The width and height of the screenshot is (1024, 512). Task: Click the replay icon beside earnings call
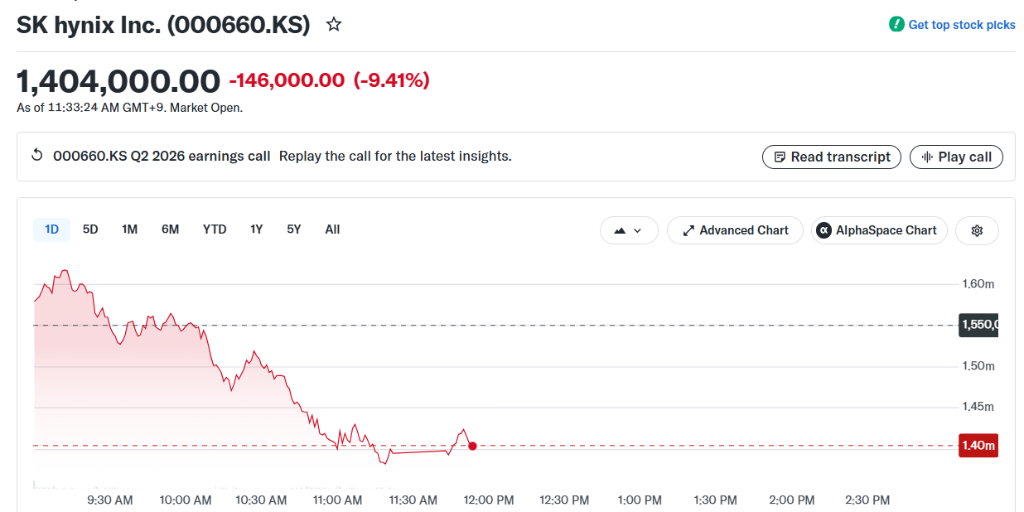[37, 156]
